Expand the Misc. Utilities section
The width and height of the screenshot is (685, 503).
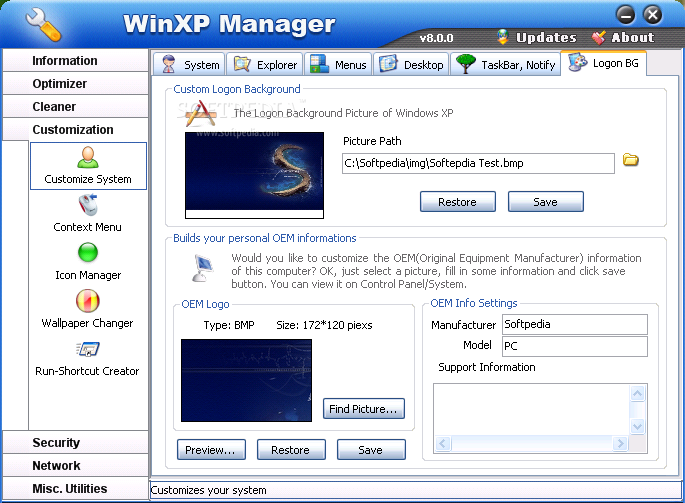point(76,488)
